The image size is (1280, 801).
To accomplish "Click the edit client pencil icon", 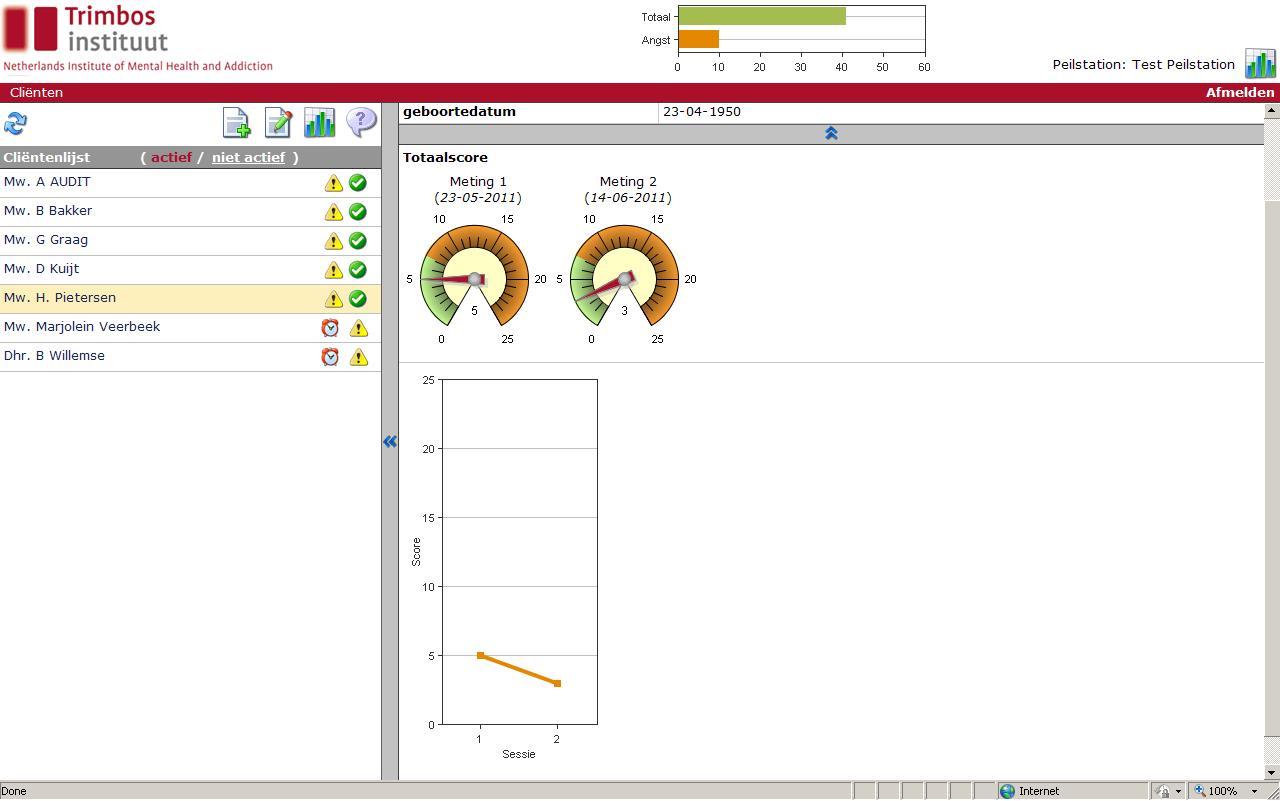I will tap(278, 123).
